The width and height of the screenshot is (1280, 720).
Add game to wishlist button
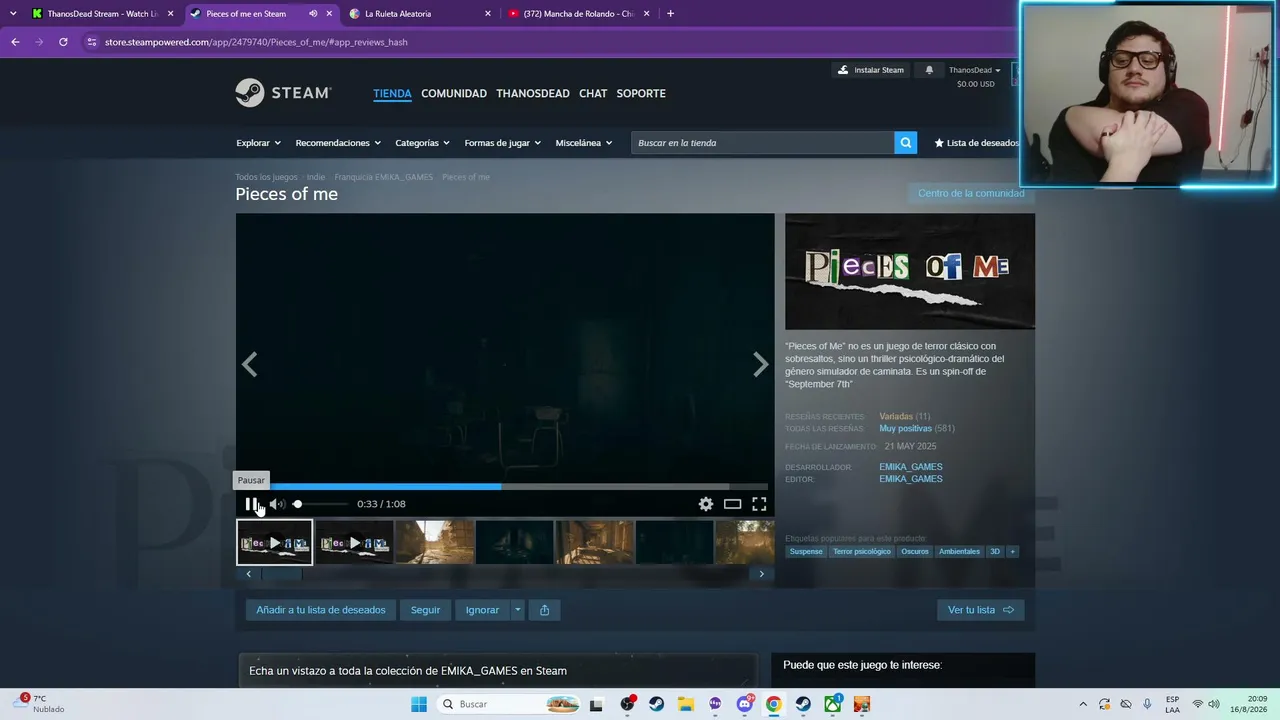pos(321,610)
